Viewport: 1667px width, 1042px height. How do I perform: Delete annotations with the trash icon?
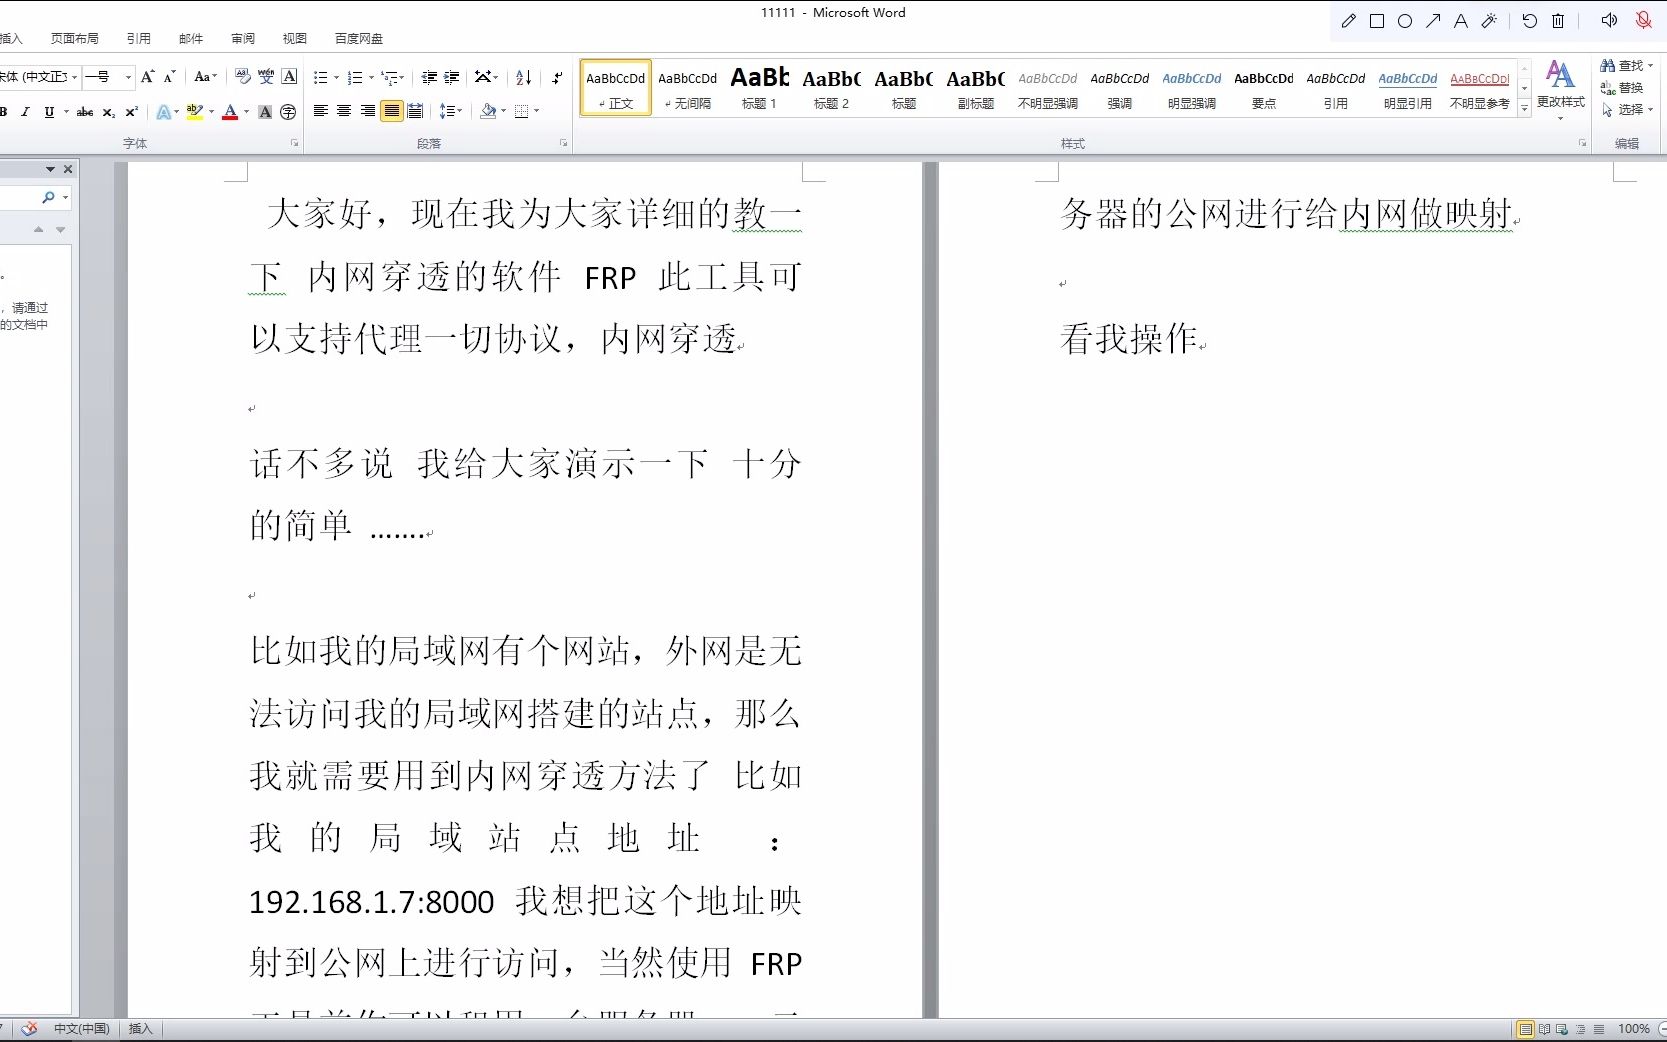(x=1558, y=21)
